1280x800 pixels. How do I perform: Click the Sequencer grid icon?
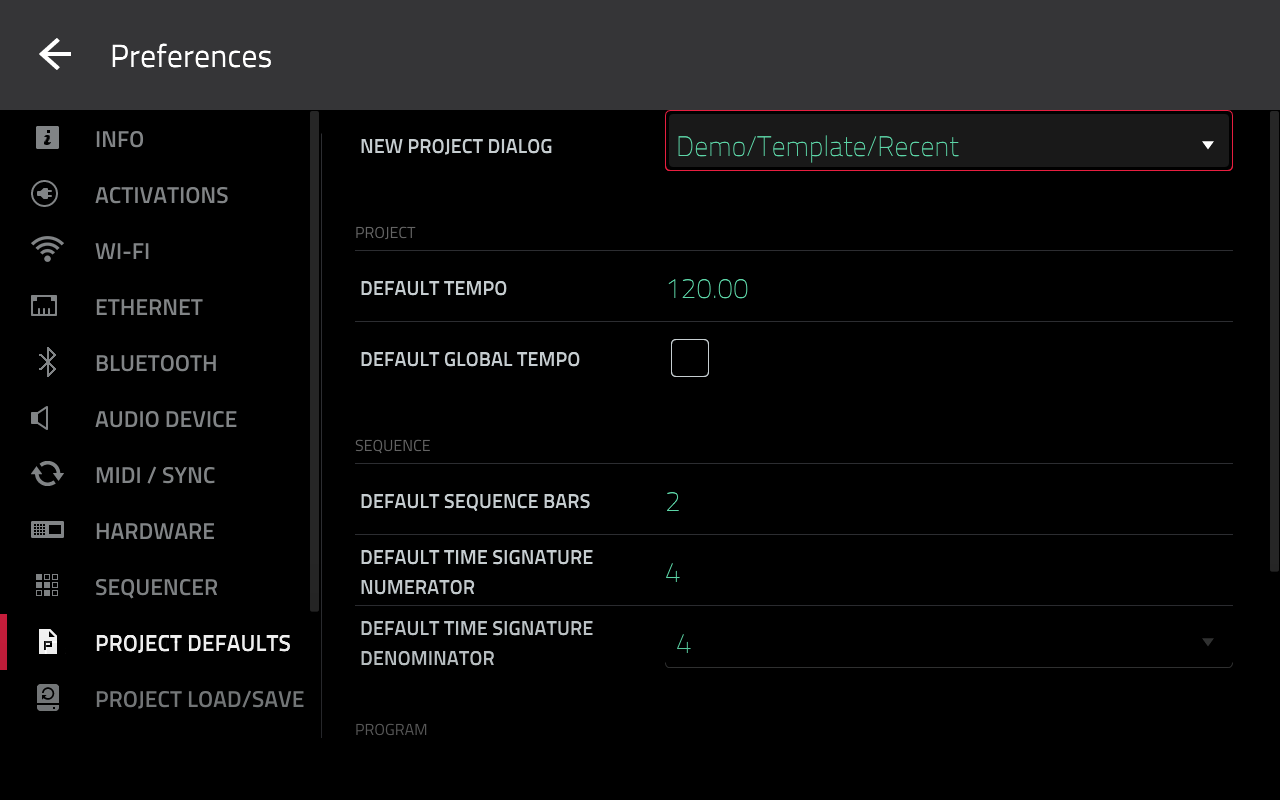coord(47,586)
